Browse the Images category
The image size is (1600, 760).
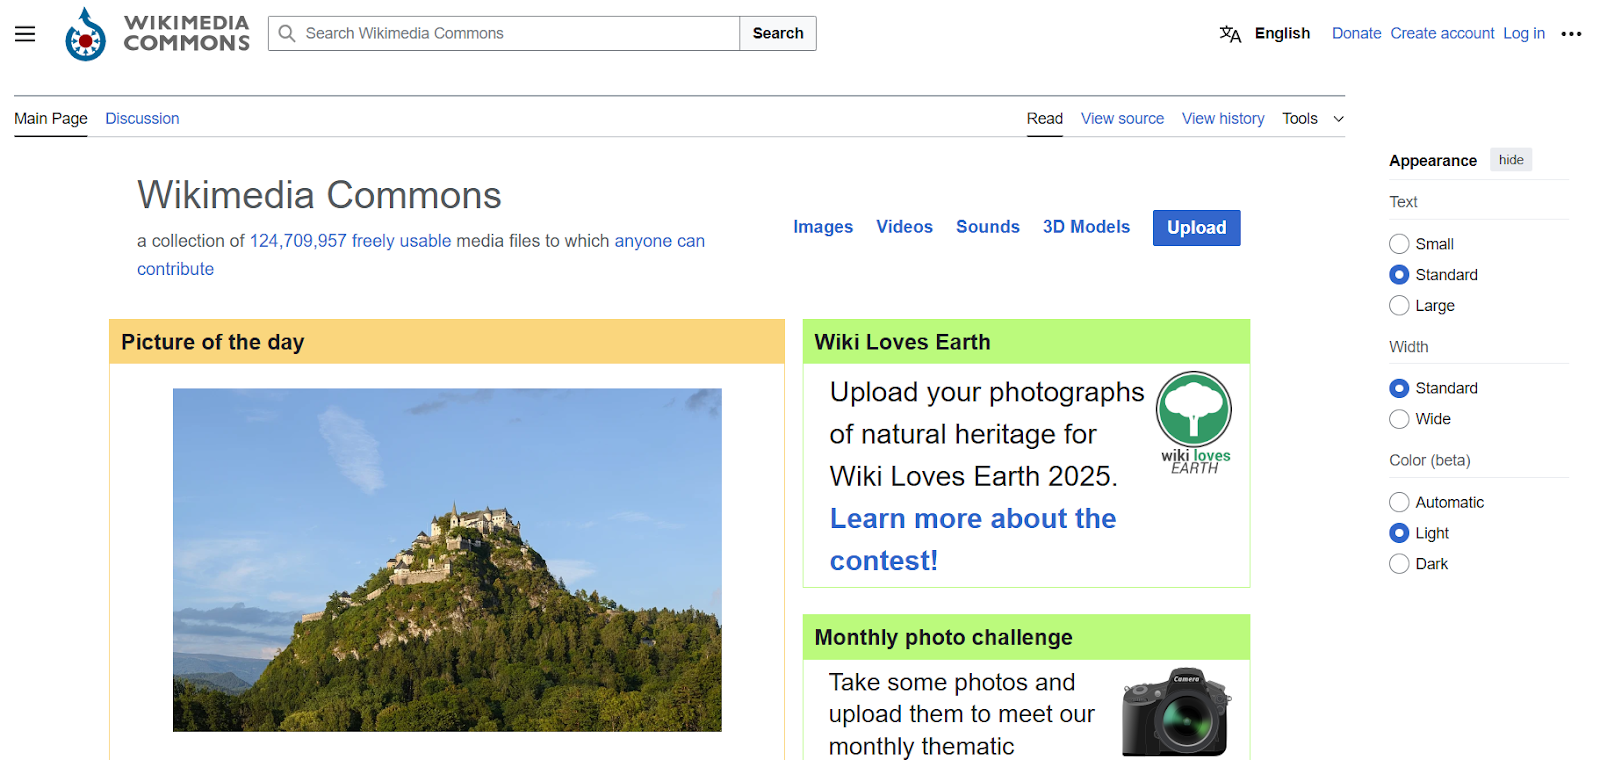(x=823, y=227)
